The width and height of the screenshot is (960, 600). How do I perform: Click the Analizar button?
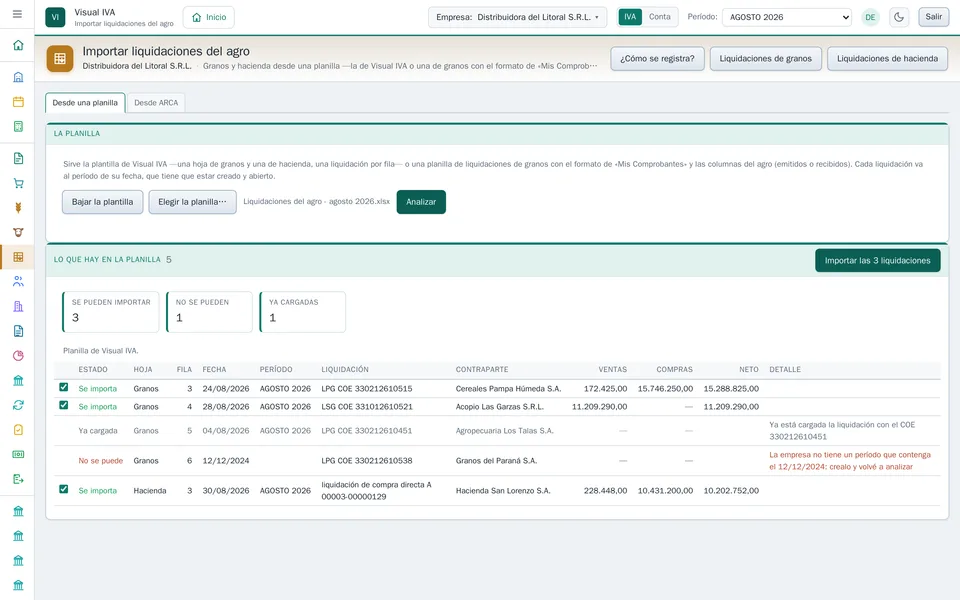[421, 202]
